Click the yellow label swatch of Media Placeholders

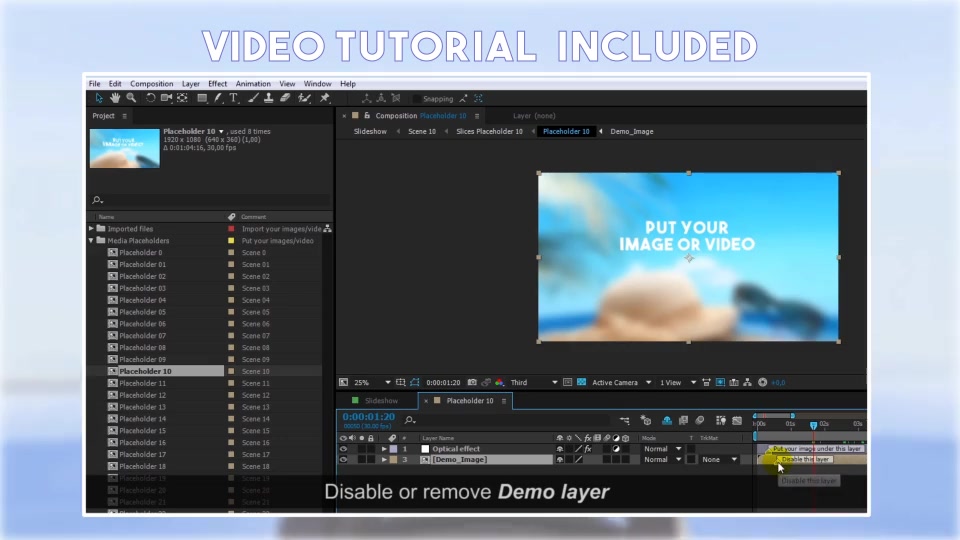(x=231, y=241)
